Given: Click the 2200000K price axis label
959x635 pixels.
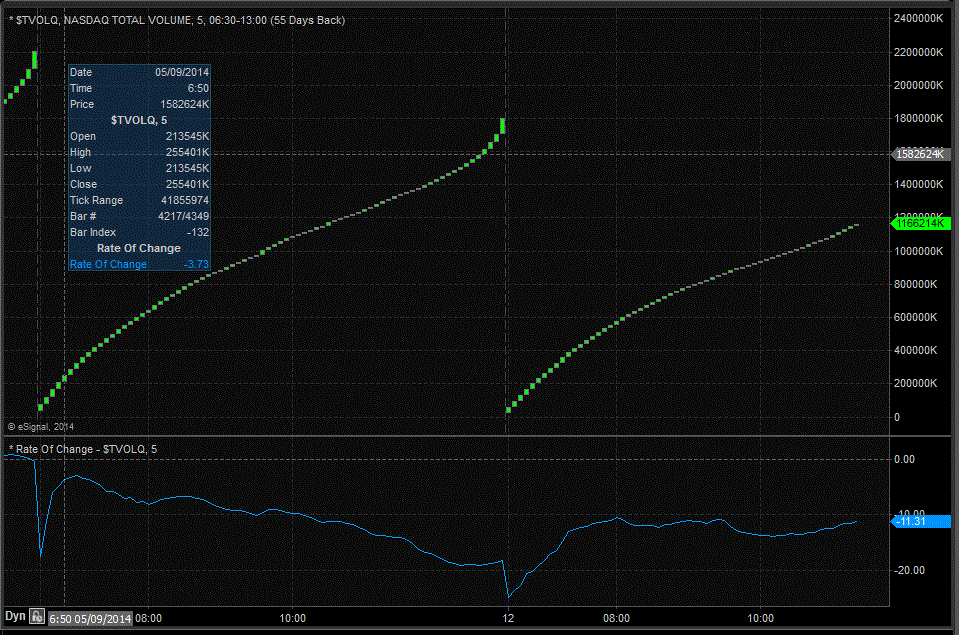Looking at the screenshot, I should click(918, 52).
